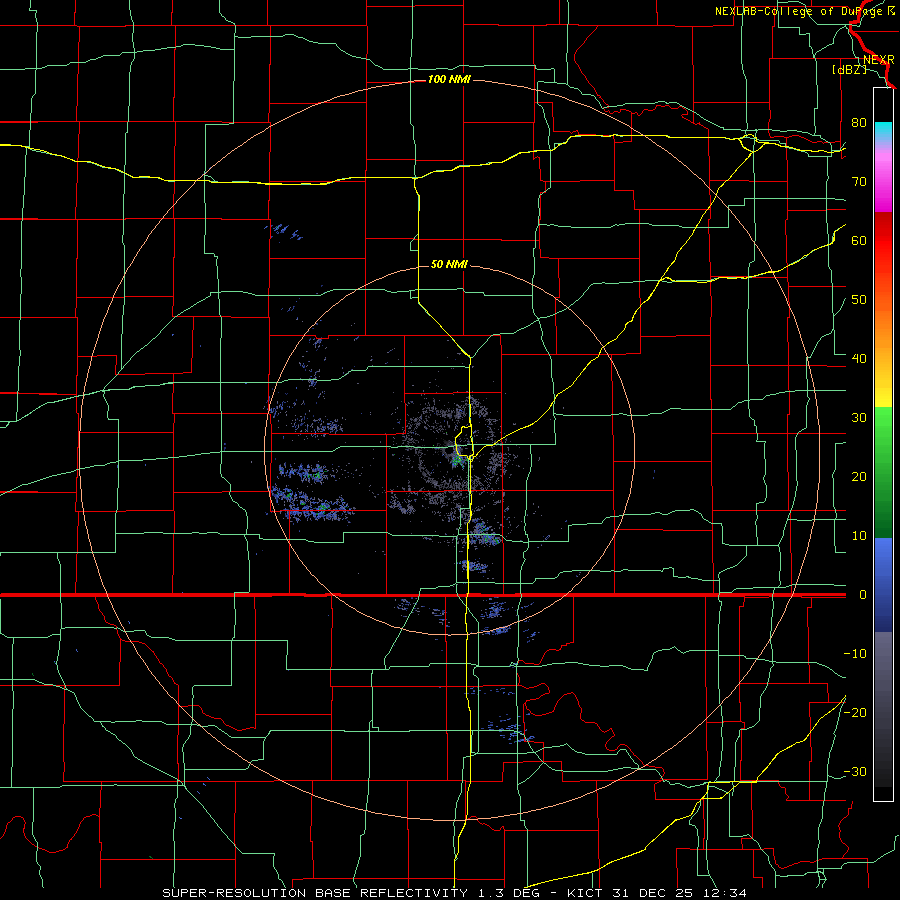Click the 80 value on the dBZ scale

pyautogui.click(x=859, y=123)
